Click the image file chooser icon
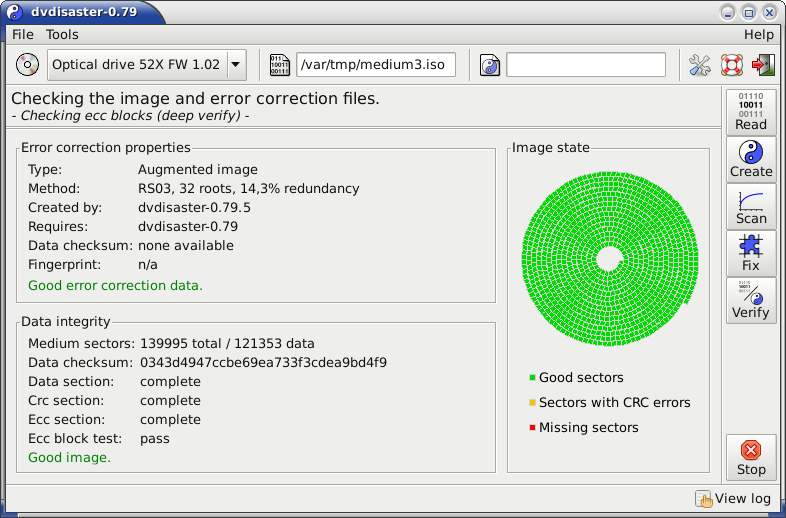The width and height of the screenshot is (786, 518). (280, 65)
